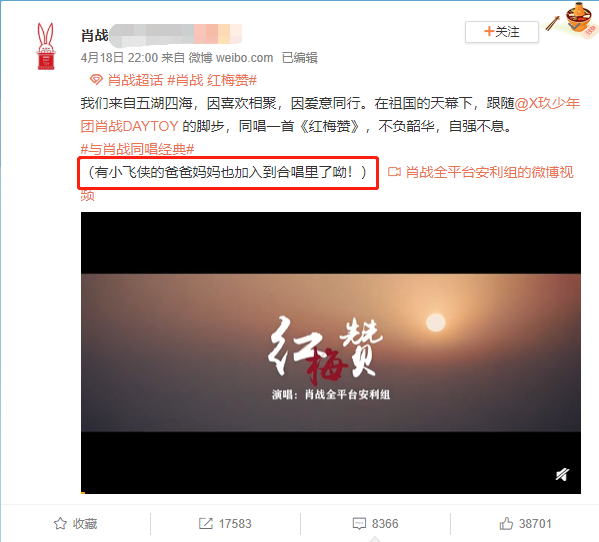Click the repost share icon beside 17583
The image size is (599, 542).
coord(206,523)
